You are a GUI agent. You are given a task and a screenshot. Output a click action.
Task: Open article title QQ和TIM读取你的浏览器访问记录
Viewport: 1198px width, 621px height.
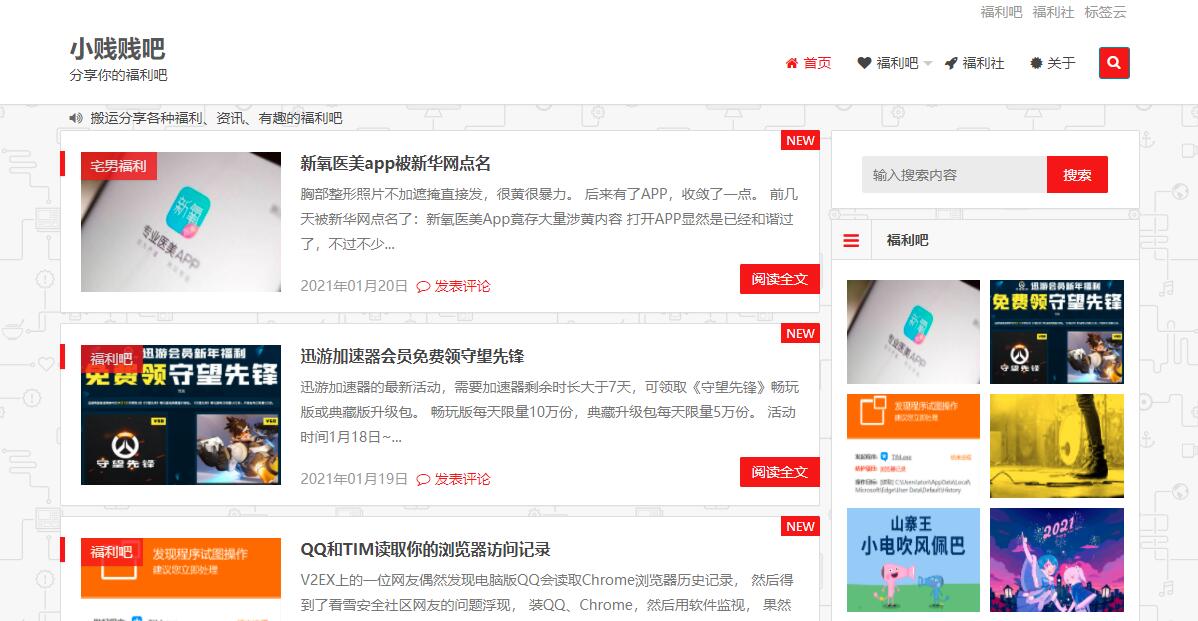click(425, 550)
